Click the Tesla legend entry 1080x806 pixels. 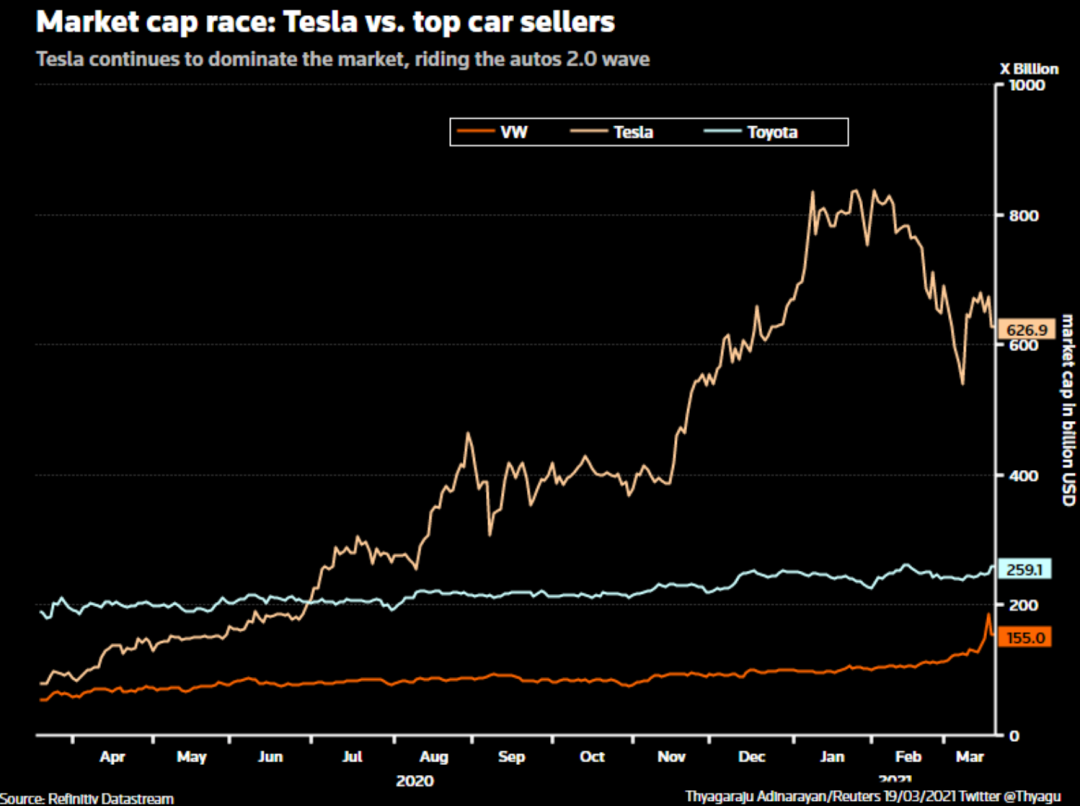coord(612,132)
